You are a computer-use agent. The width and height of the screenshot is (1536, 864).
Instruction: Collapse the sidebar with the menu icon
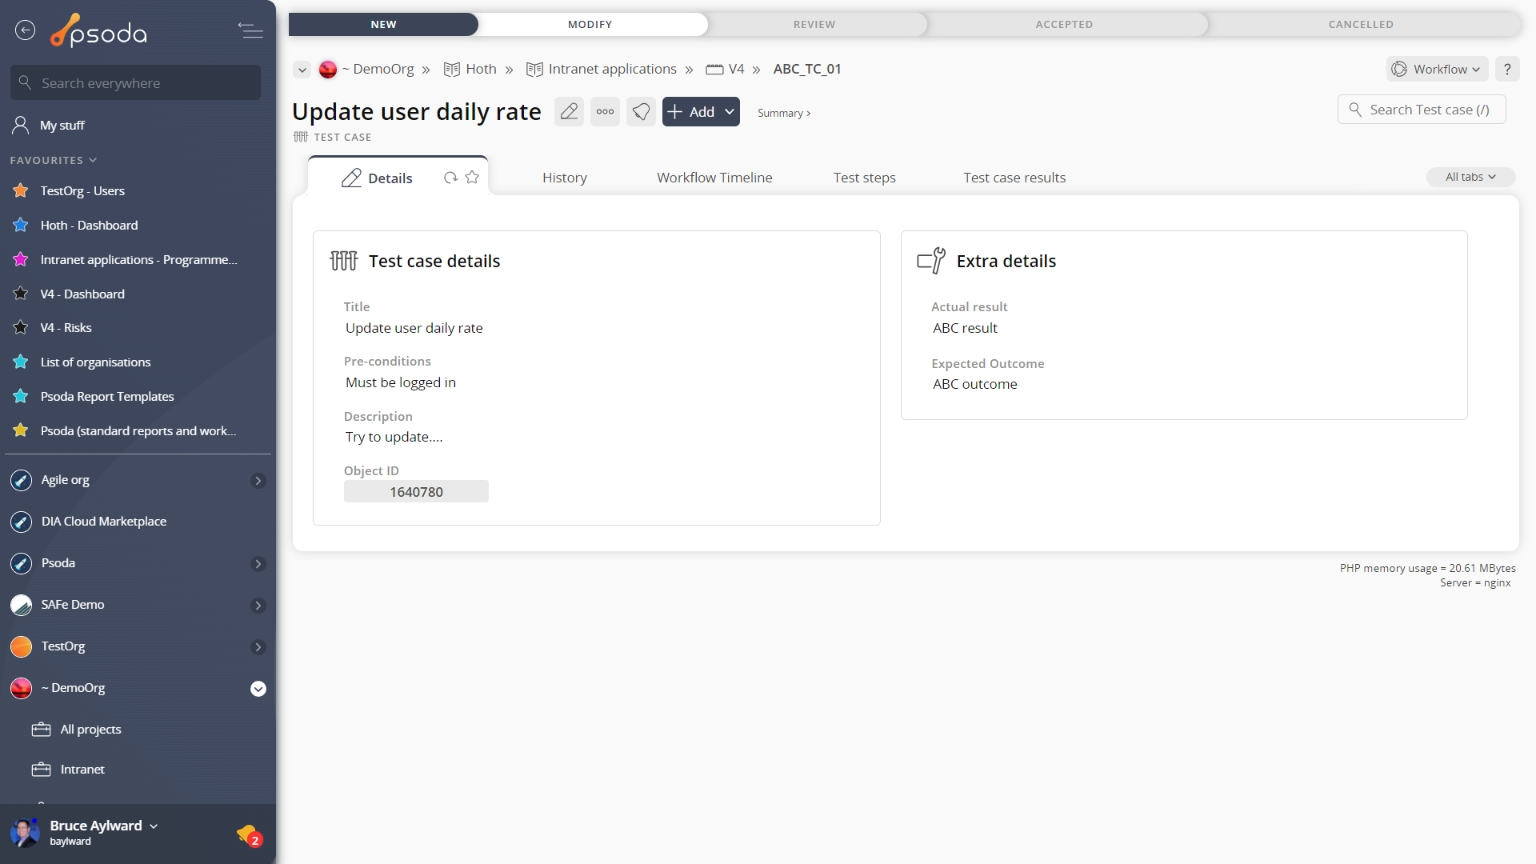click(x=250, y=31)
